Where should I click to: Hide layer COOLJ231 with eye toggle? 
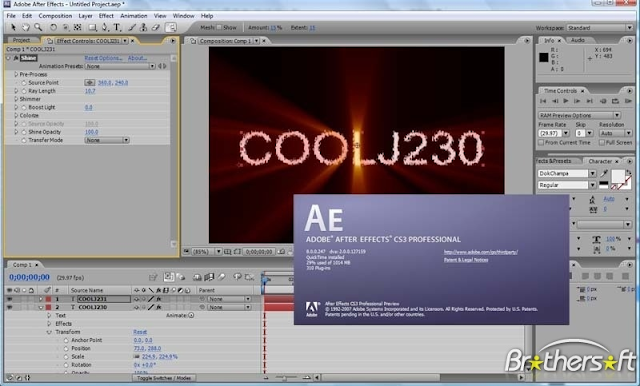point(9,299)
